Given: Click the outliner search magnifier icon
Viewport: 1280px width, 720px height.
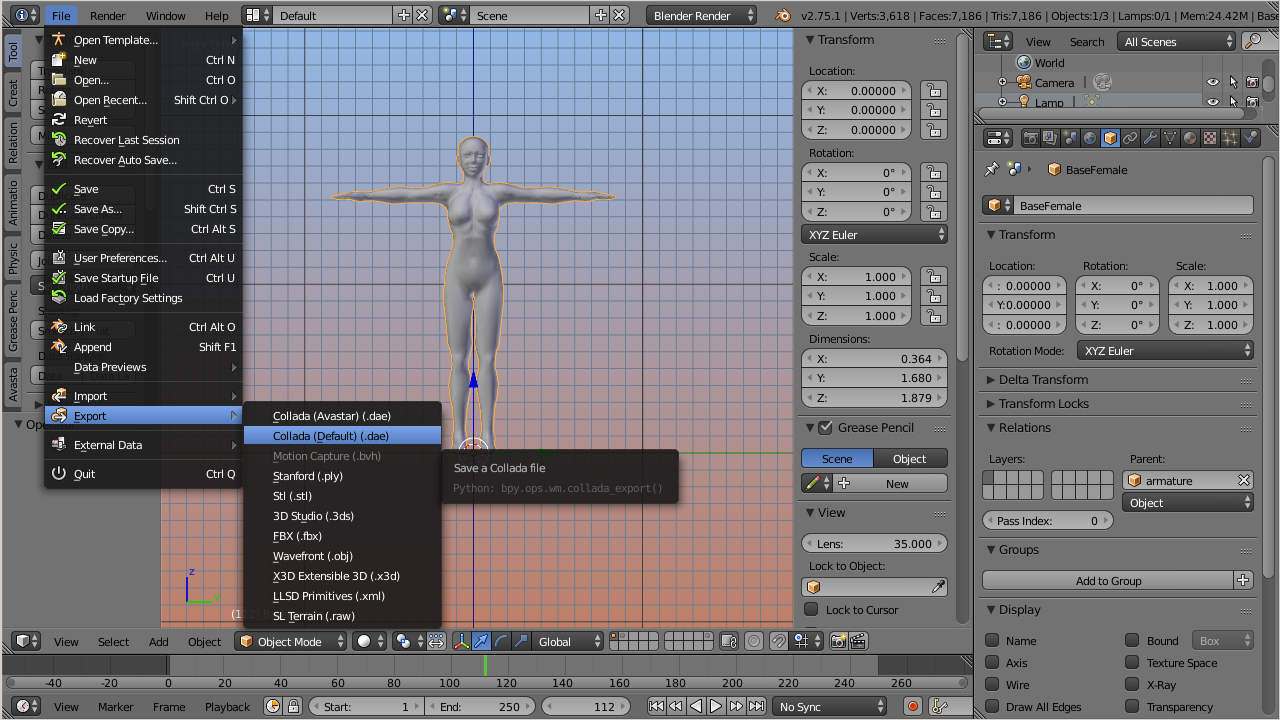Looking at the screenshot, I should pos(1252,41).
